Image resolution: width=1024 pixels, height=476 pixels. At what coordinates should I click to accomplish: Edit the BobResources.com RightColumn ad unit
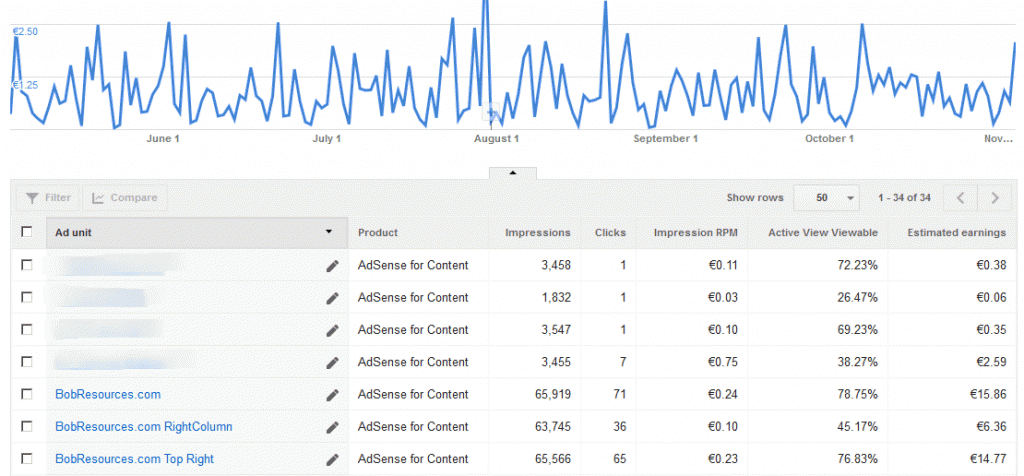(332, 427)
